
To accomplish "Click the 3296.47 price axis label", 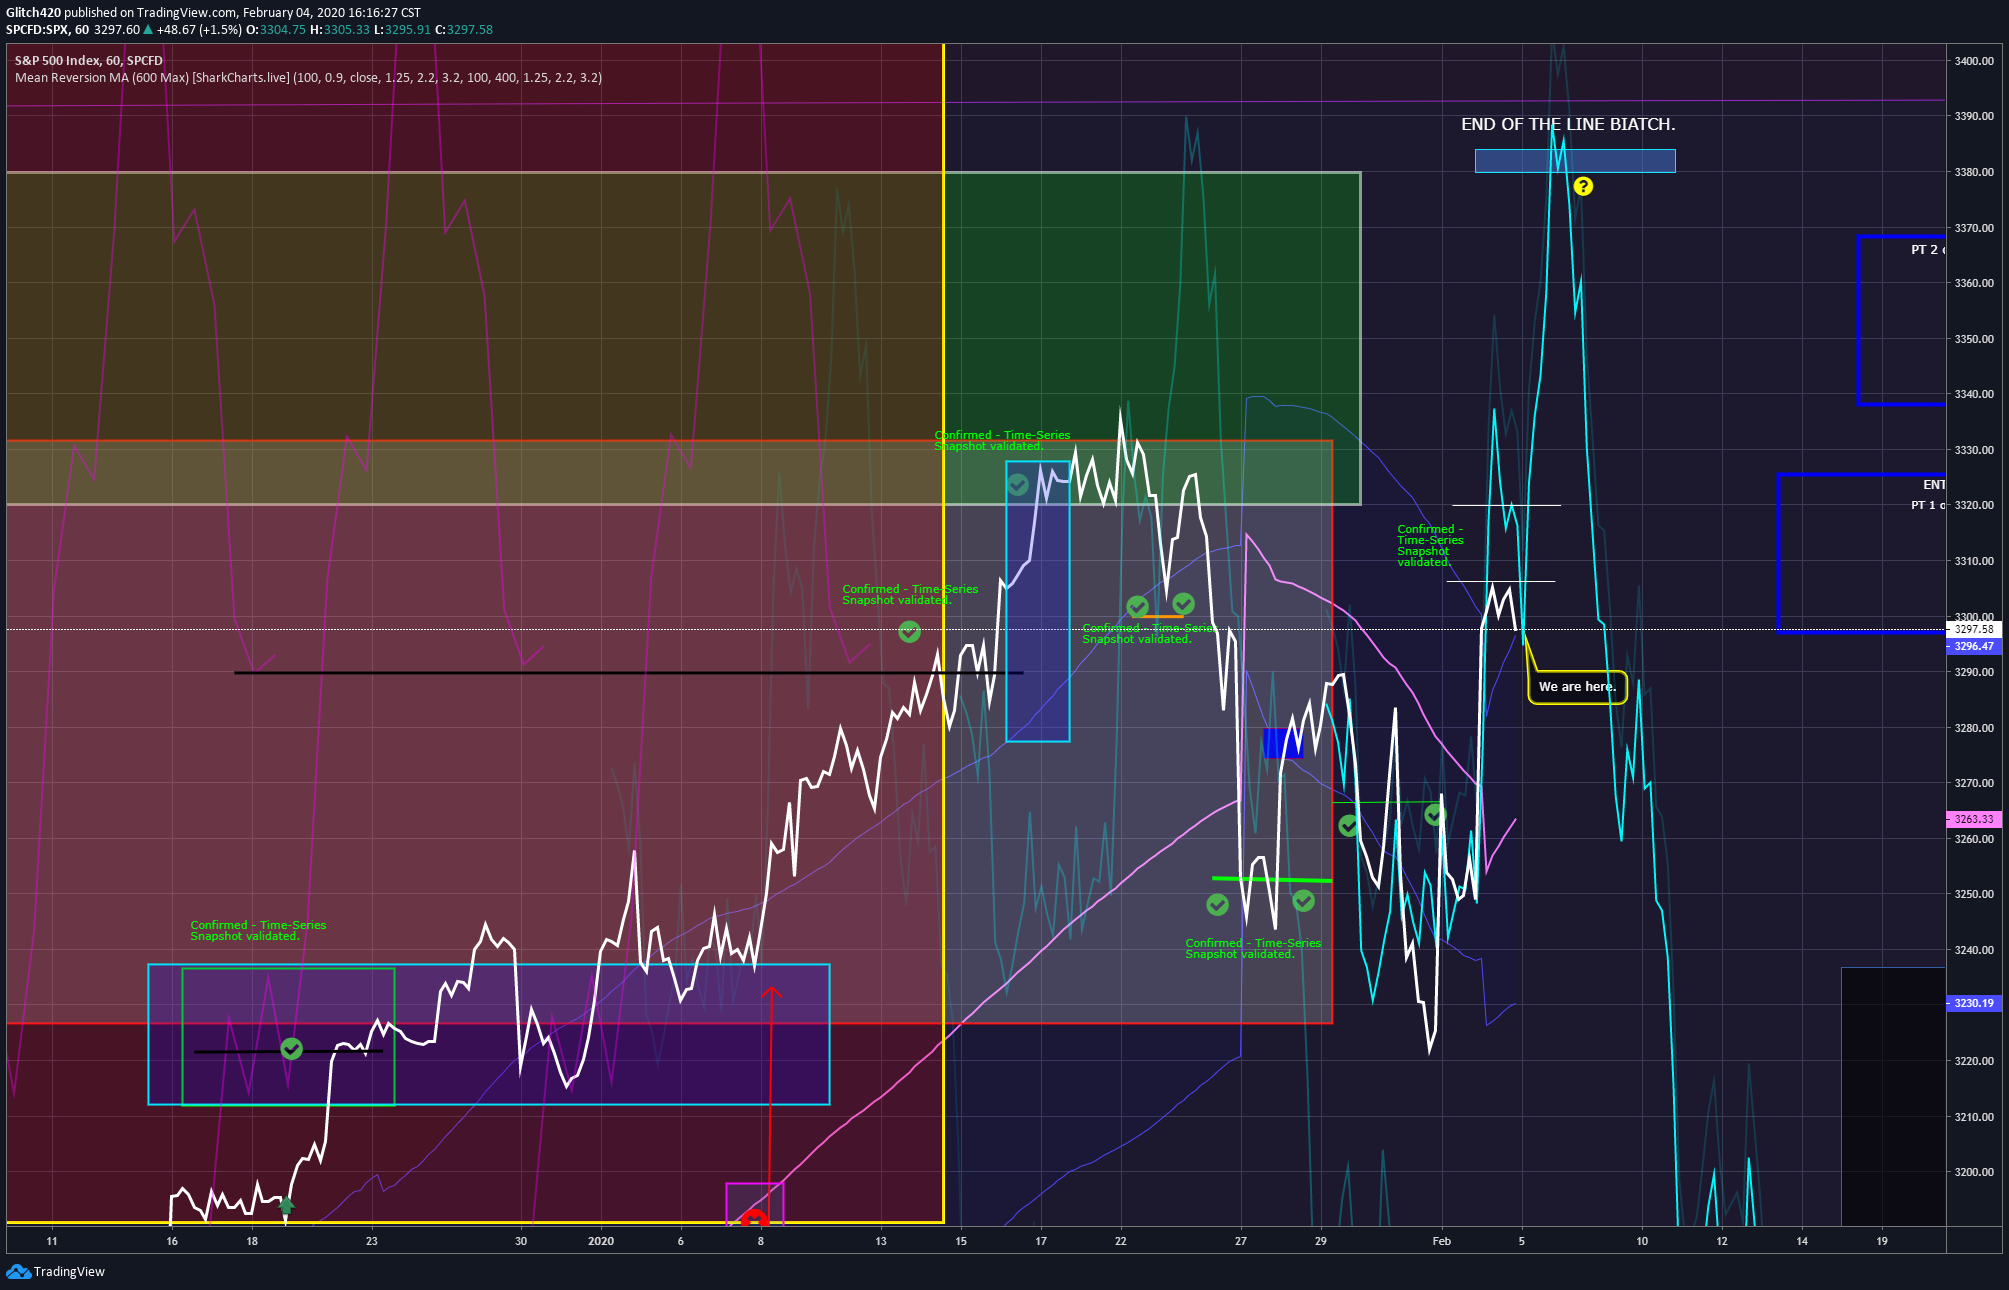I will [1974, 646].
